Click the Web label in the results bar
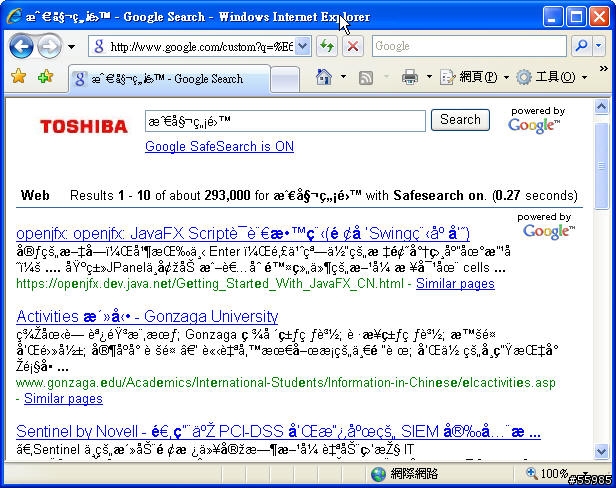616x488 pixels. pyautogui.click(x=35, y=195)
